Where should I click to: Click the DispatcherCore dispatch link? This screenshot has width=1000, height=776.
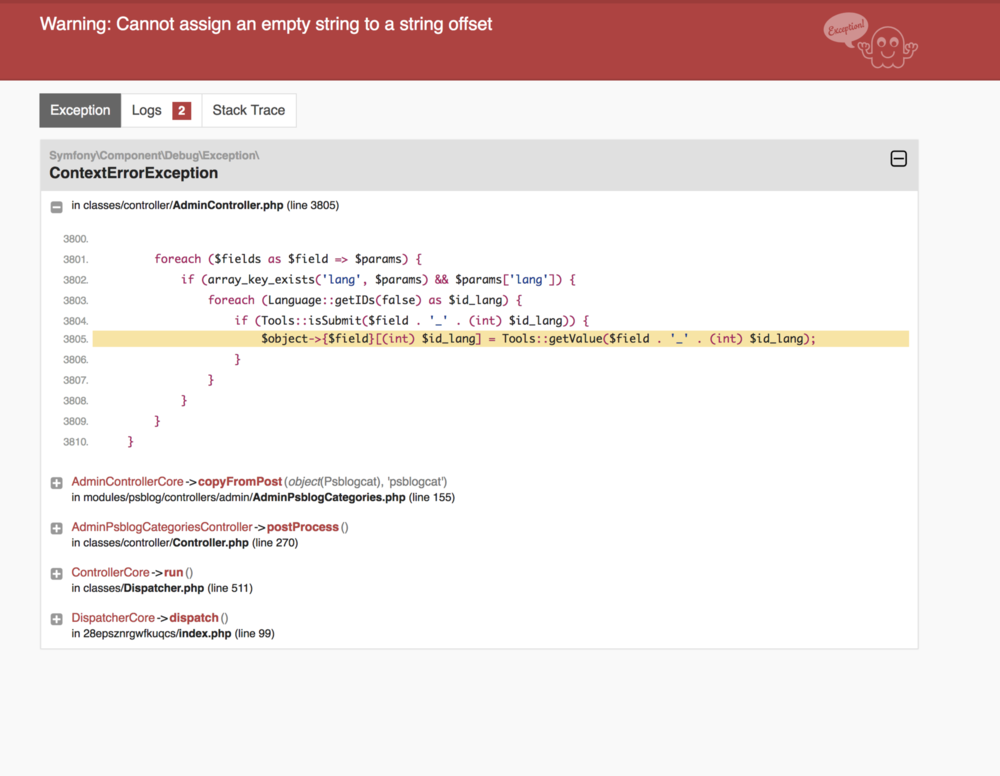click(x=145, y=617)
